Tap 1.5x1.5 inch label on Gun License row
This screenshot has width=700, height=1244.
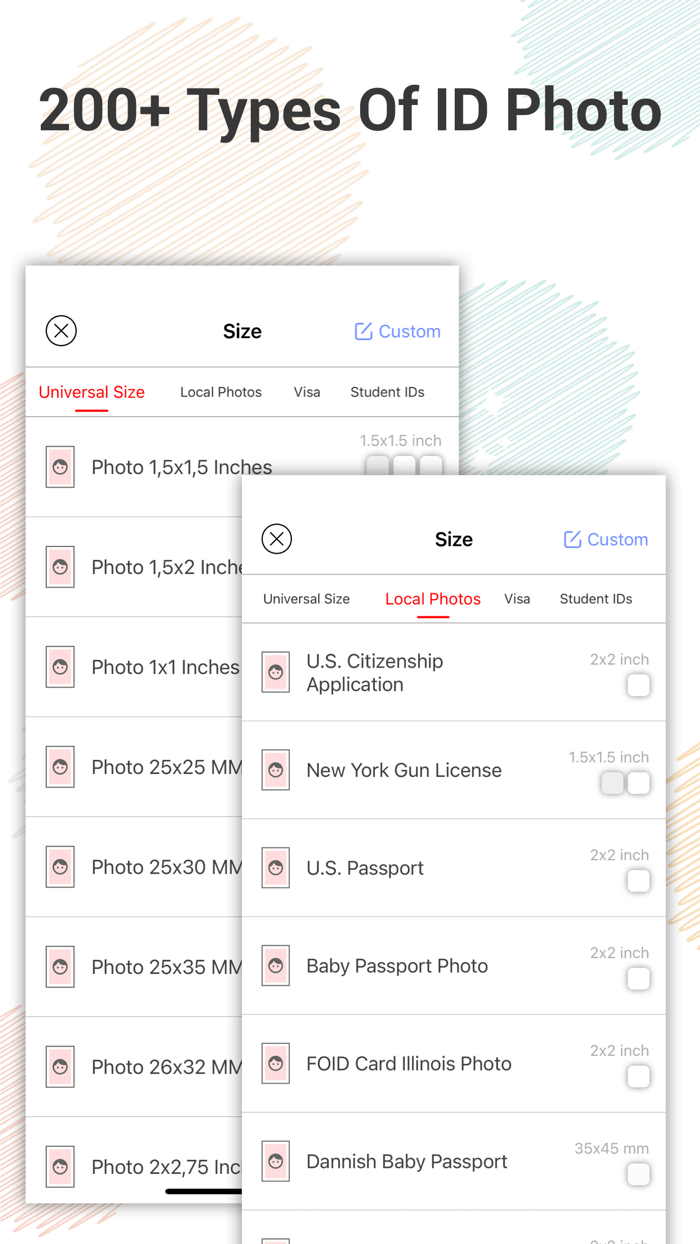(x=609, y=757)
